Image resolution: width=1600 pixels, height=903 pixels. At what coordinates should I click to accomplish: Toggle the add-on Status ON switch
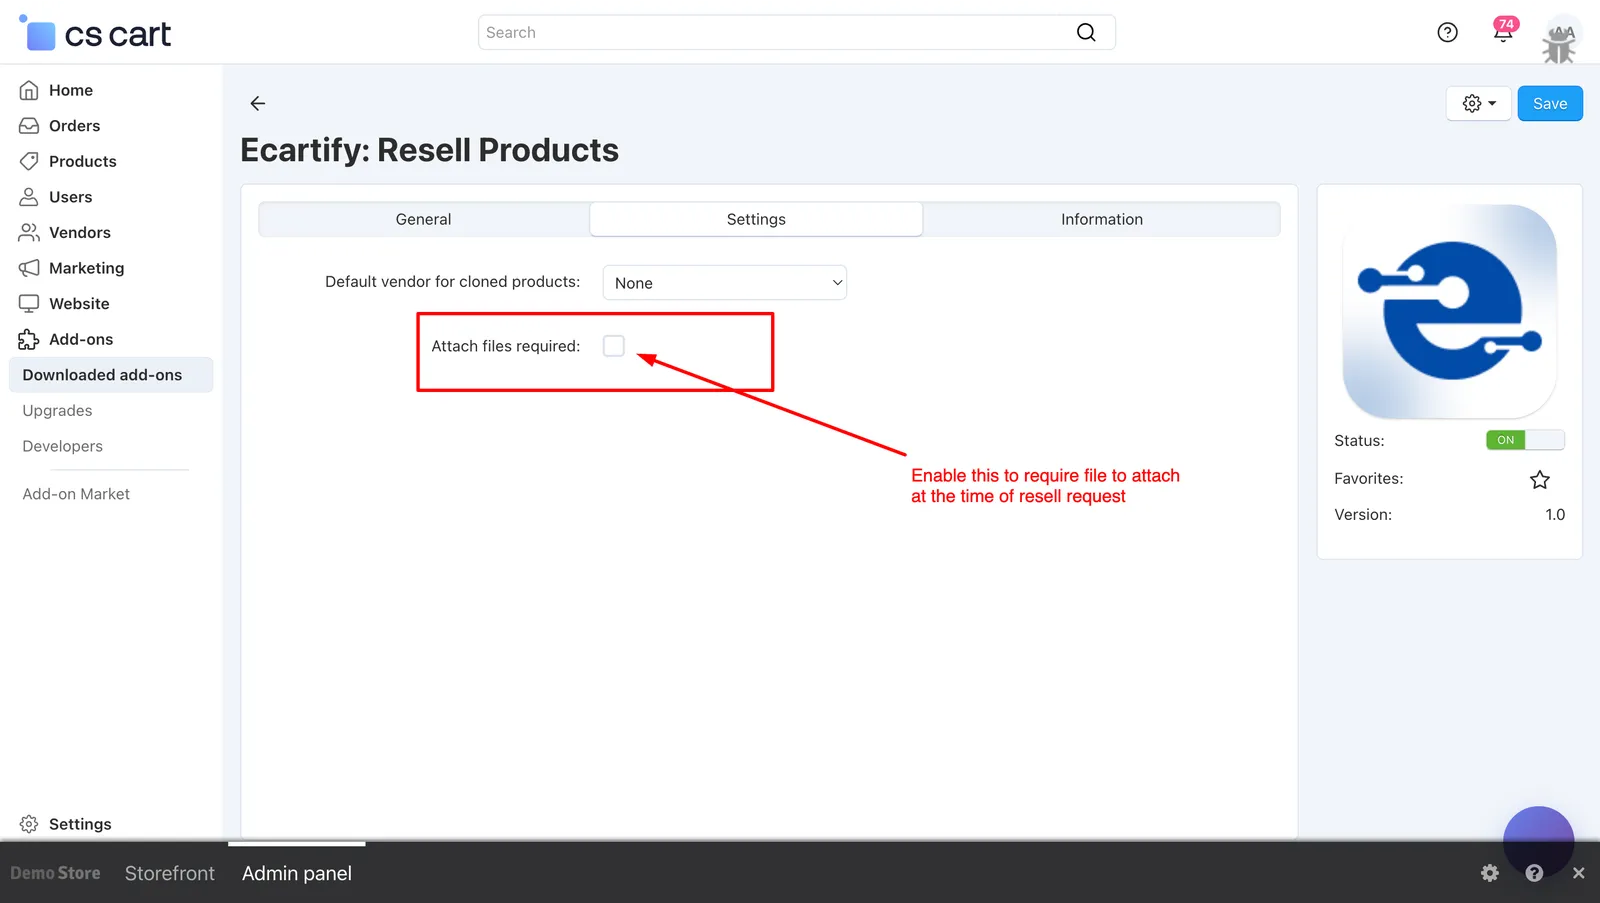point(1525,440)
